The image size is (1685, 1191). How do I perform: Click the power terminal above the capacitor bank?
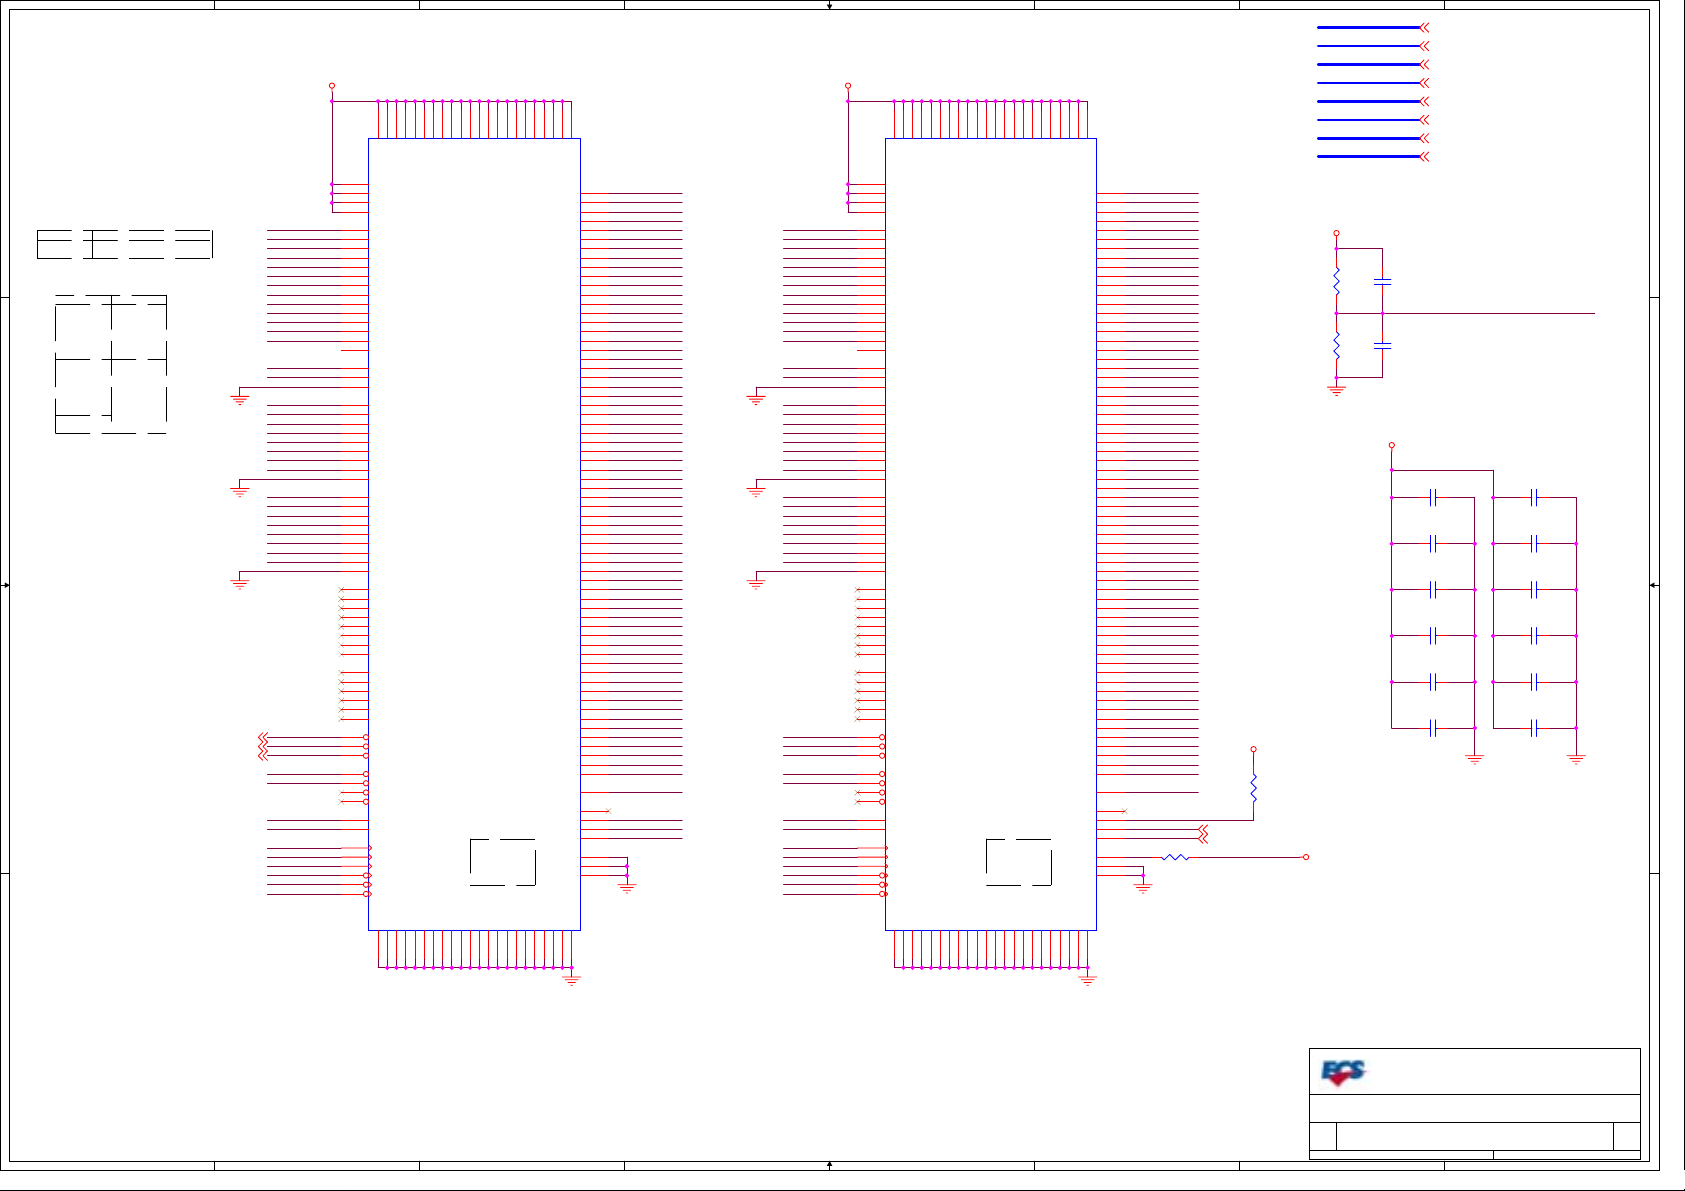coord(1391,445)
